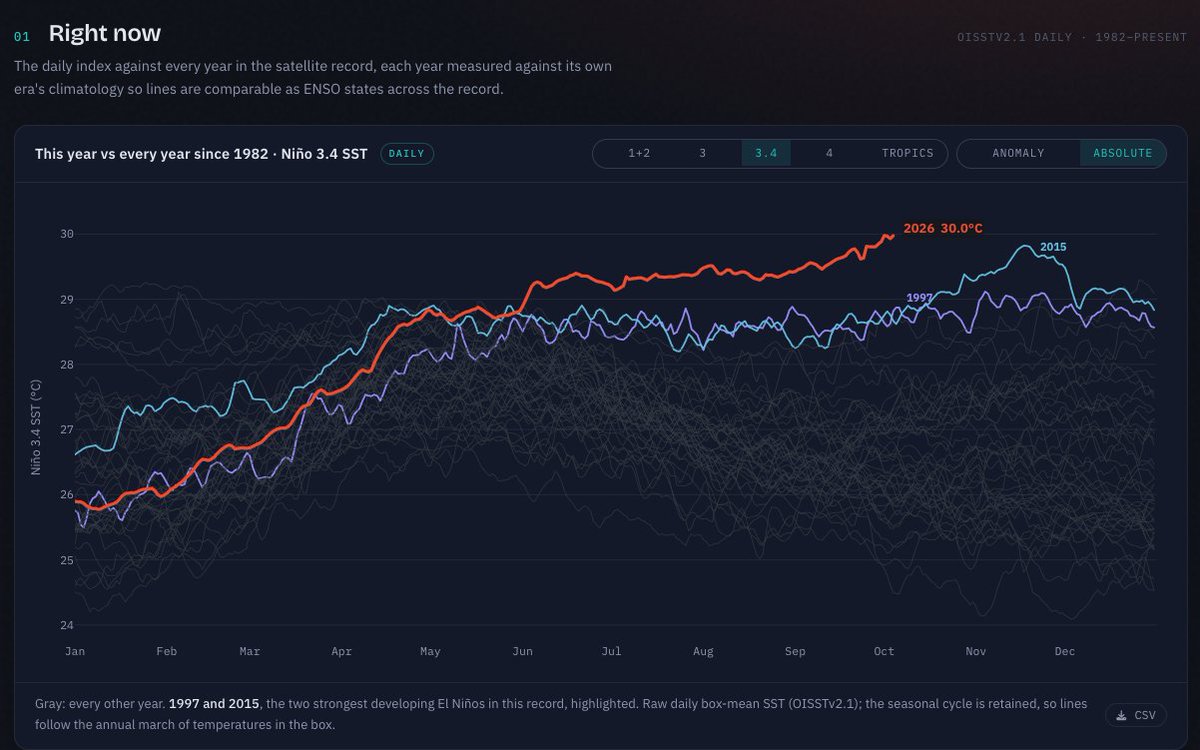Image resolution: width=1200 pixels, height=750 pixels.
Task: Toggle the chart to ABSOLUTE mode
Action: click(1122, 153)
